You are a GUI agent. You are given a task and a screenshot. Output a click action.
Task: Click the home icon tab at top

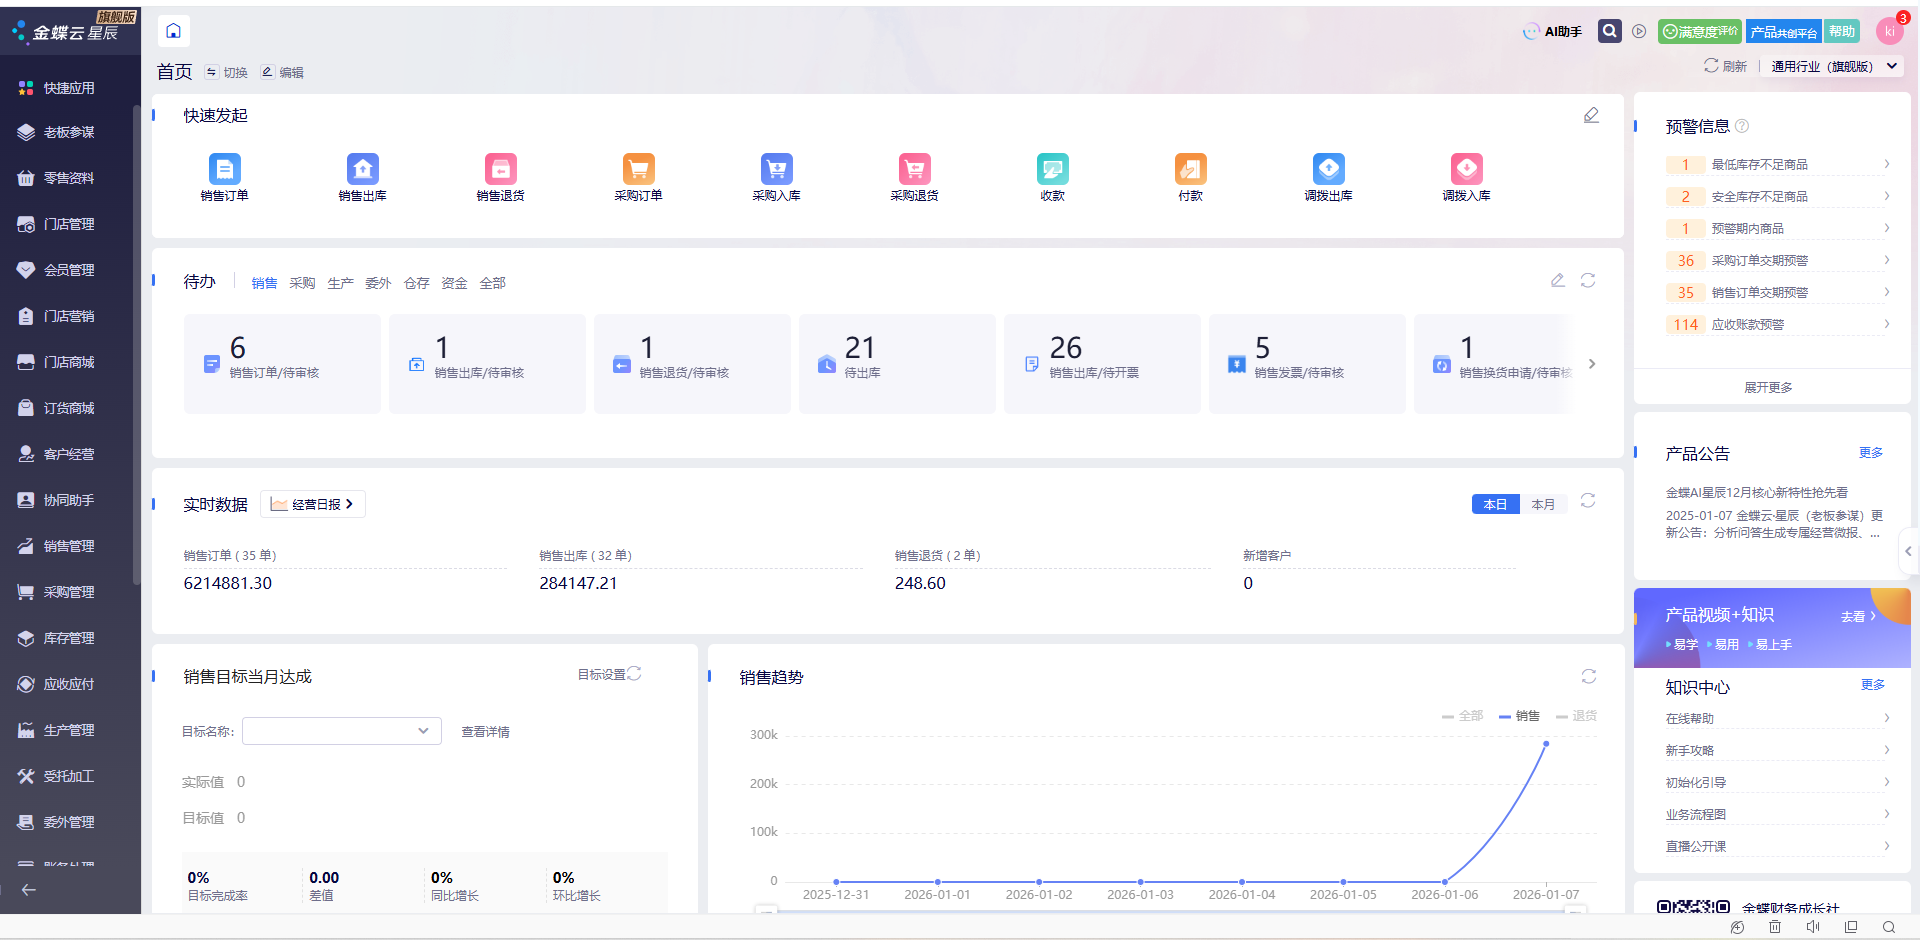173,31
